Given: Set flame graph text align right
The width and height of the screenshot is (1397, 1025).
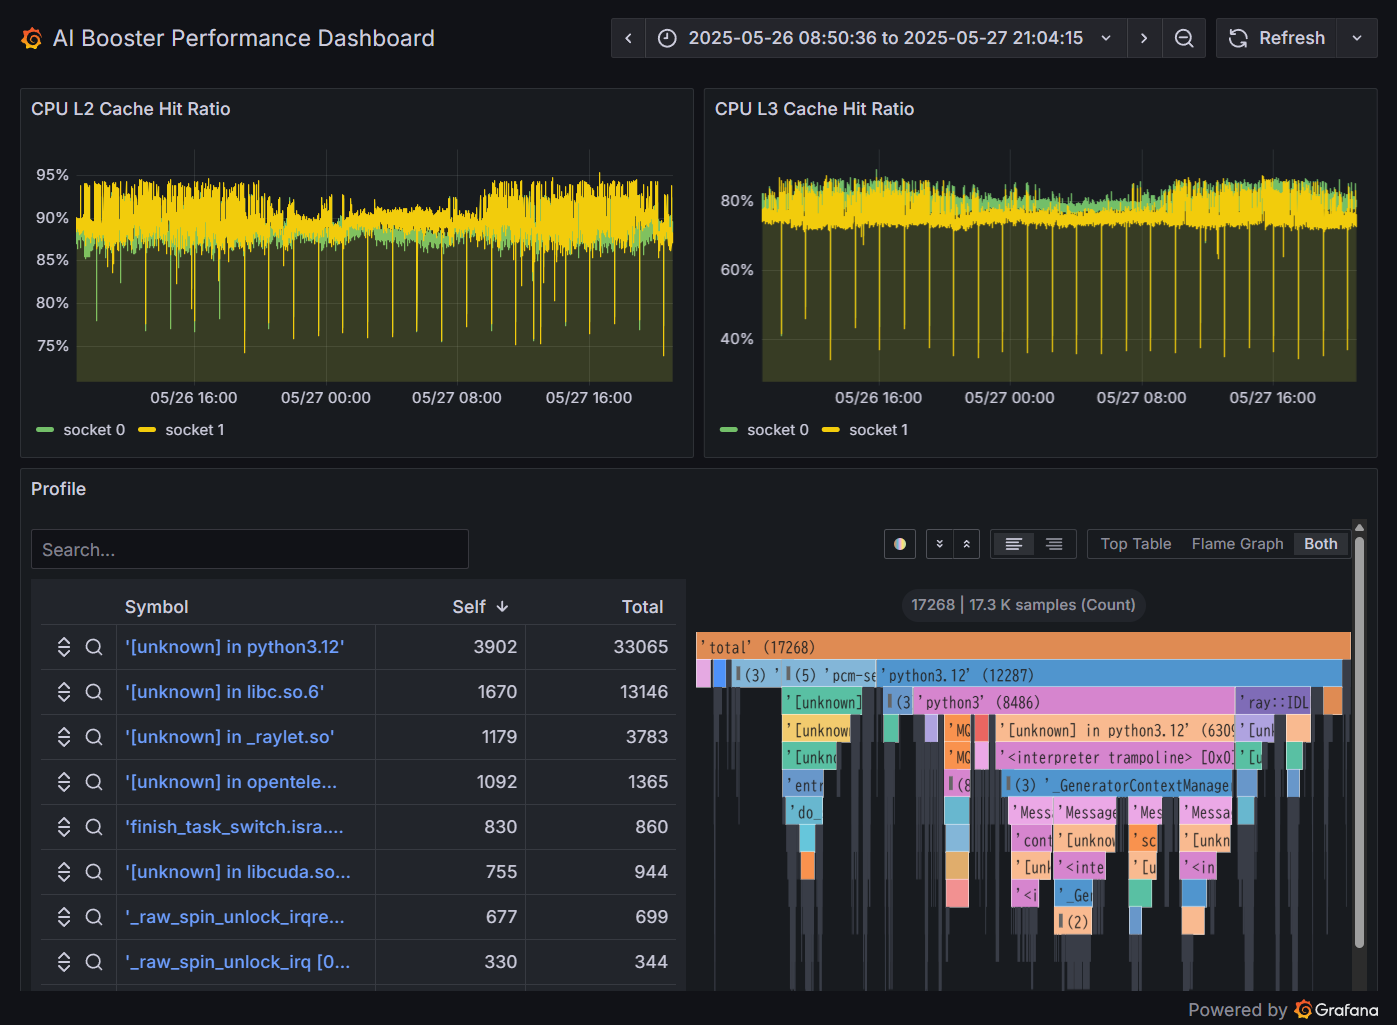Looking at the screenshot, I should [x=1054, y=544].
